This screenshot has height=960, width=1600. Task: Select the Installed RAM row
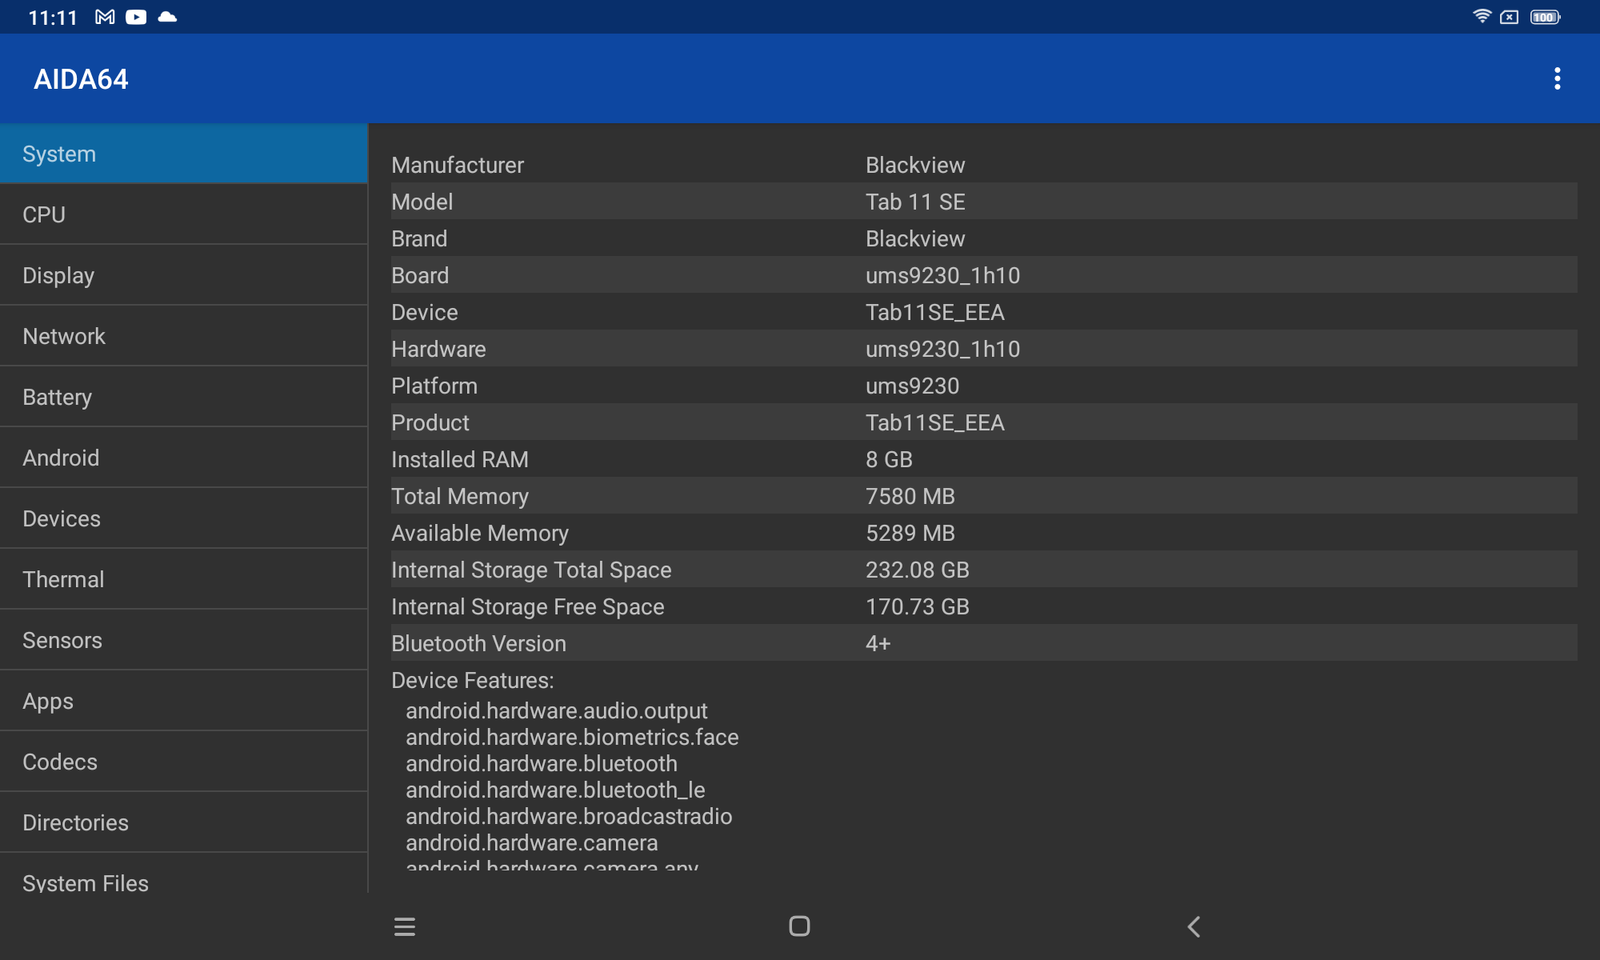[x=983, y=460]
